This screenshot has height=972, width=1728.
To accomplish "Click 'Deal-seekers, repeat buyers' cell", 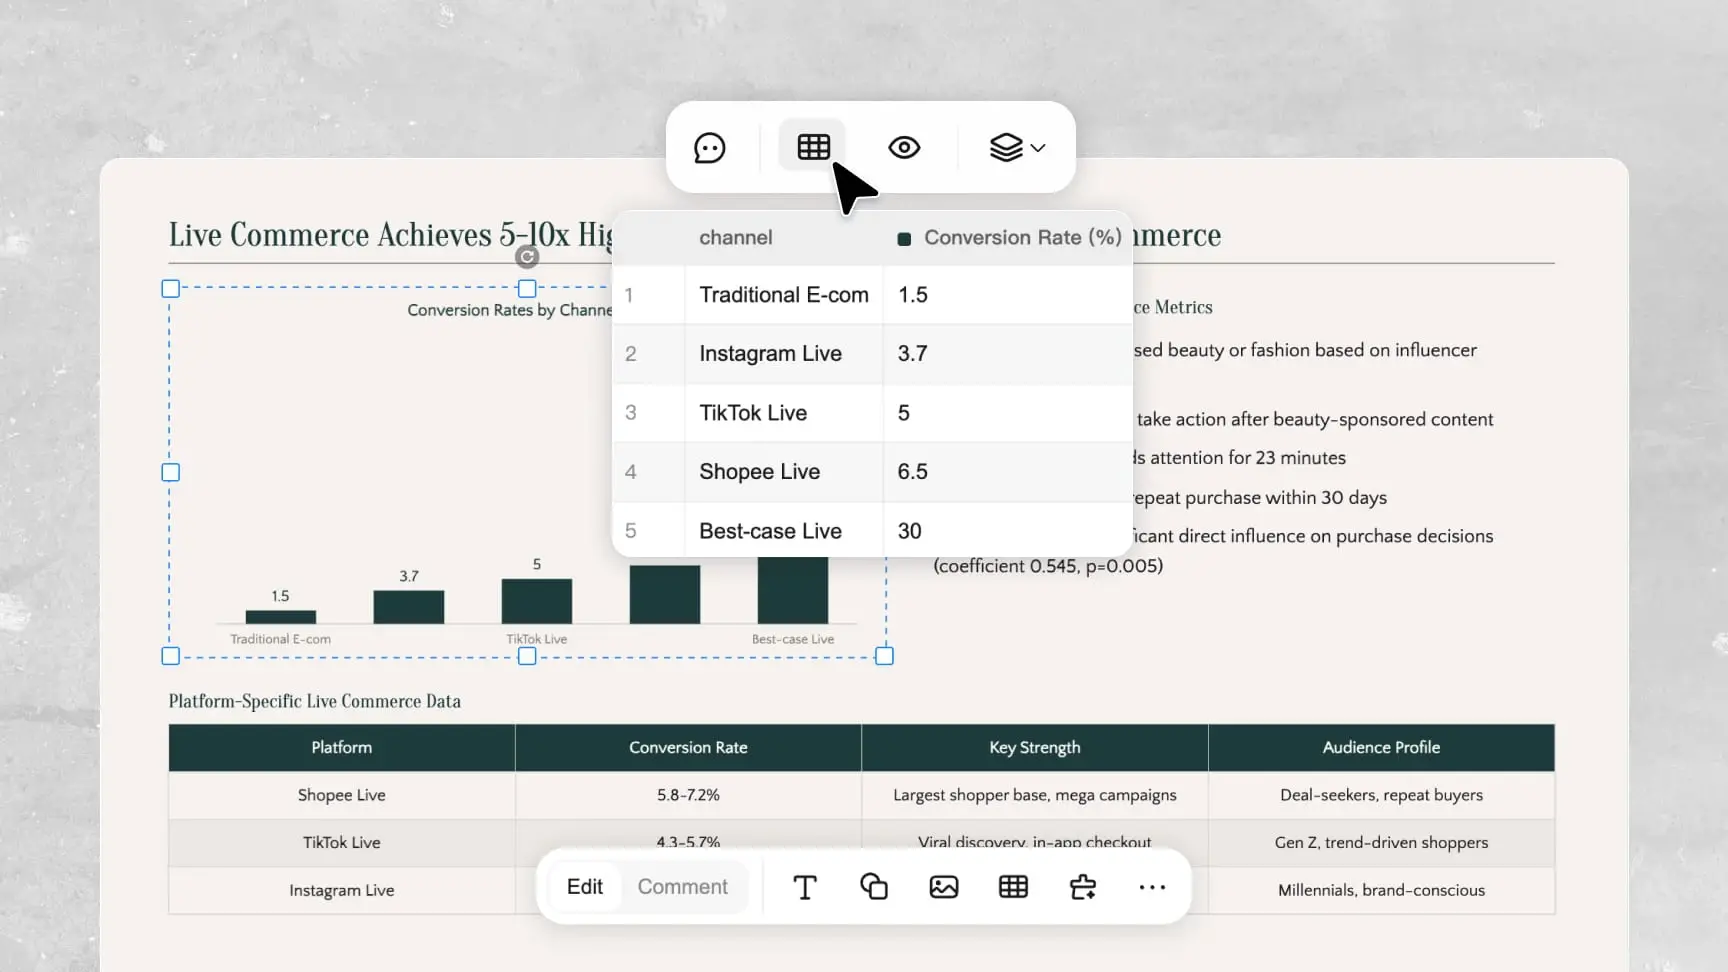I will (1382, 795).
